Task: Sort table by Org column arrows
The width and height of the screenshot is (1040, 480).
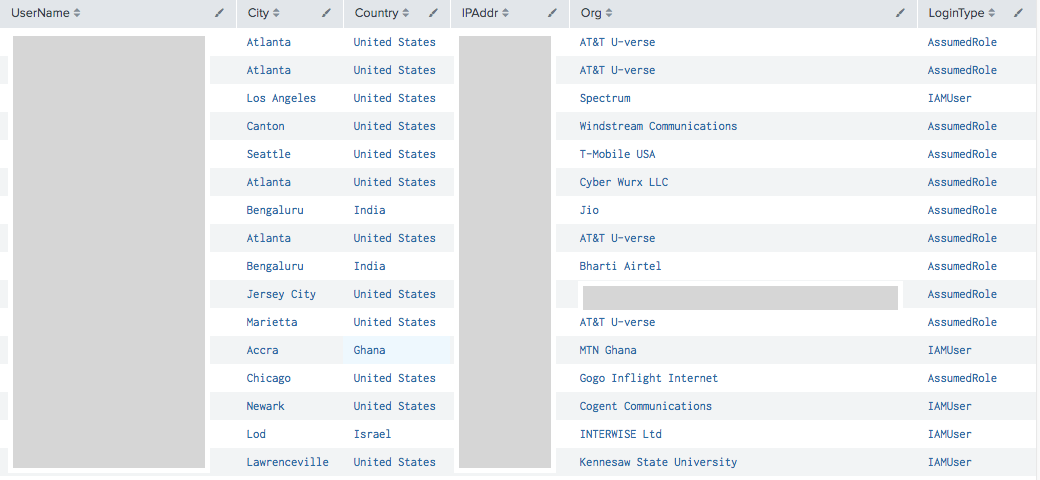Action: tap(609, 13)
